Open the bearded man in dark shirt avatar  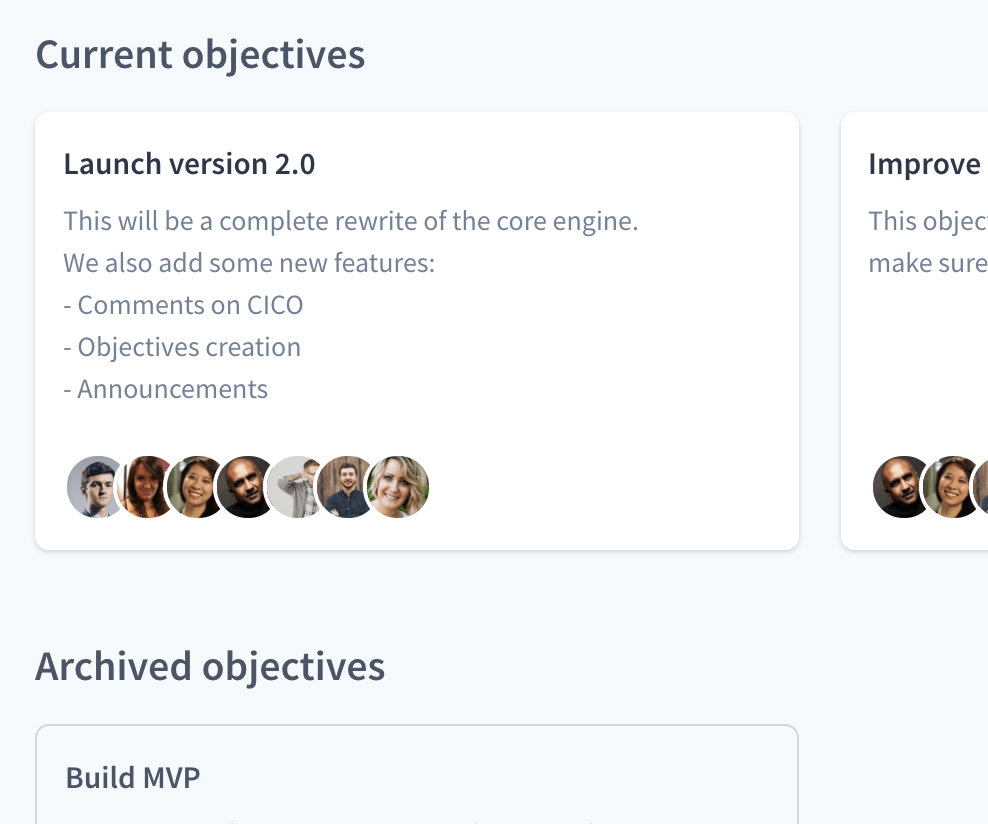347,487
